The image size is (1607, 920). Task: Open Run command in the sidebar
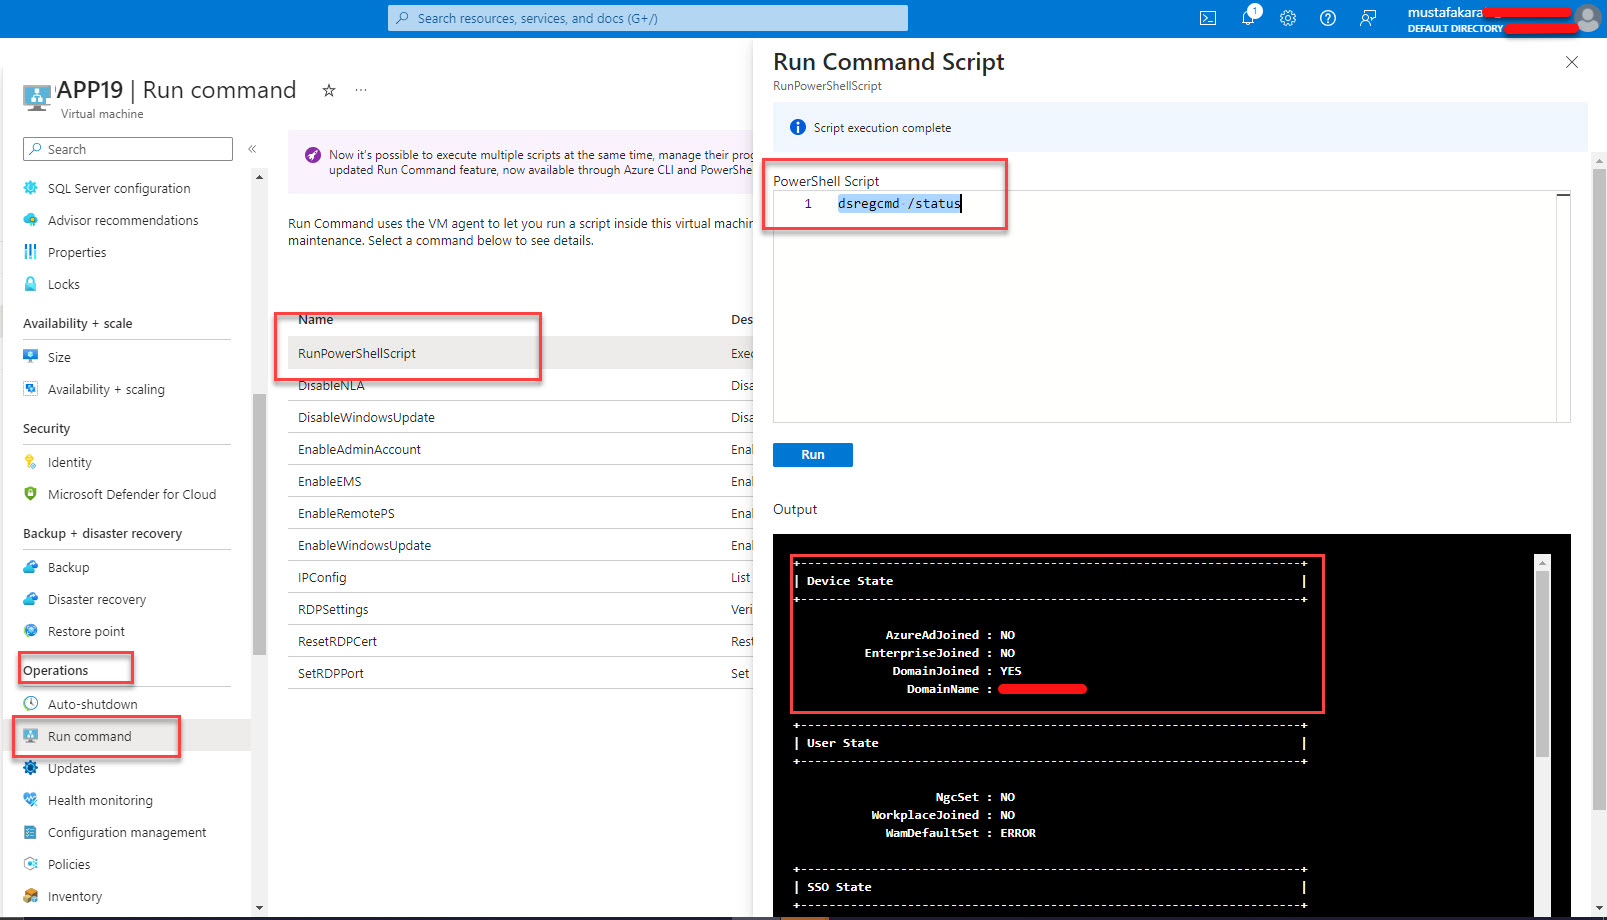(89, 737)
